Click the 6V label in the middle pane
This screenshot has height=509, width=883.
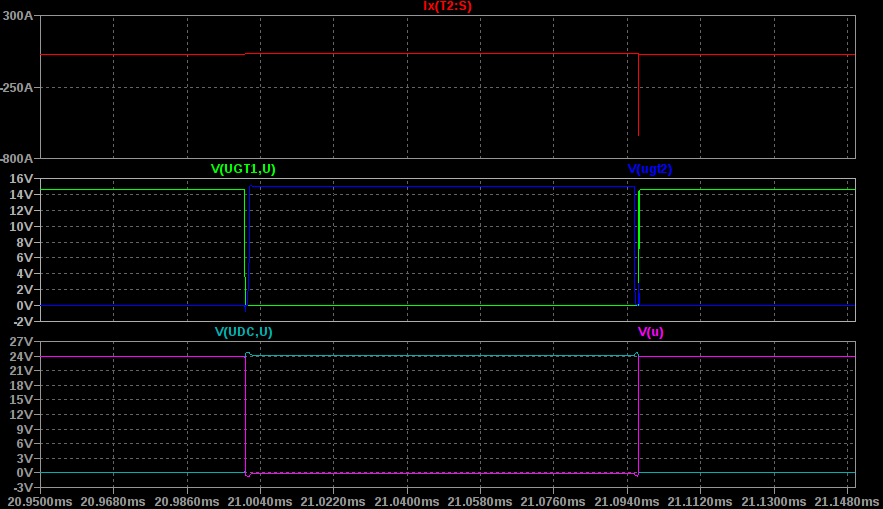point(24,258)
